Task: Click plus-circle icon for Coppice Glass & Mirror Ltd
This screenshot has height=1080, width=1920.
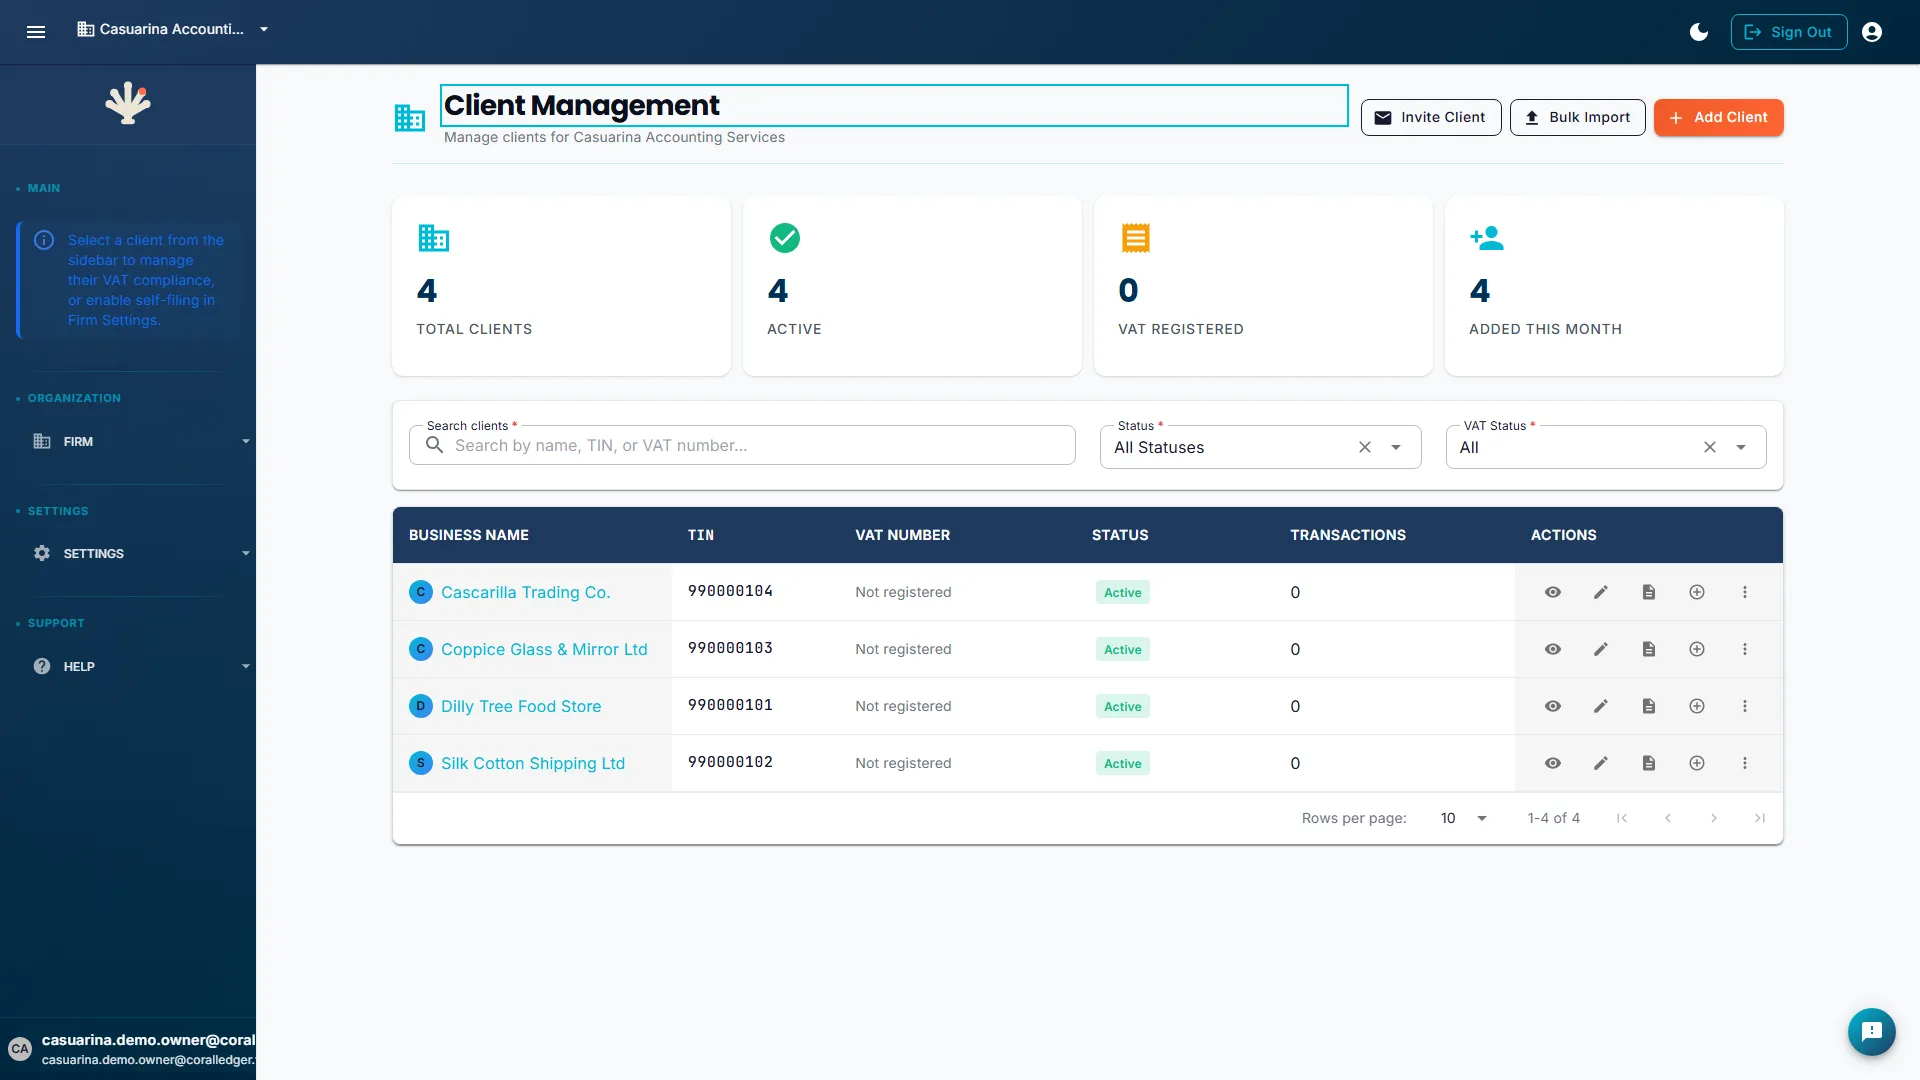Action: pos(1697,649)
